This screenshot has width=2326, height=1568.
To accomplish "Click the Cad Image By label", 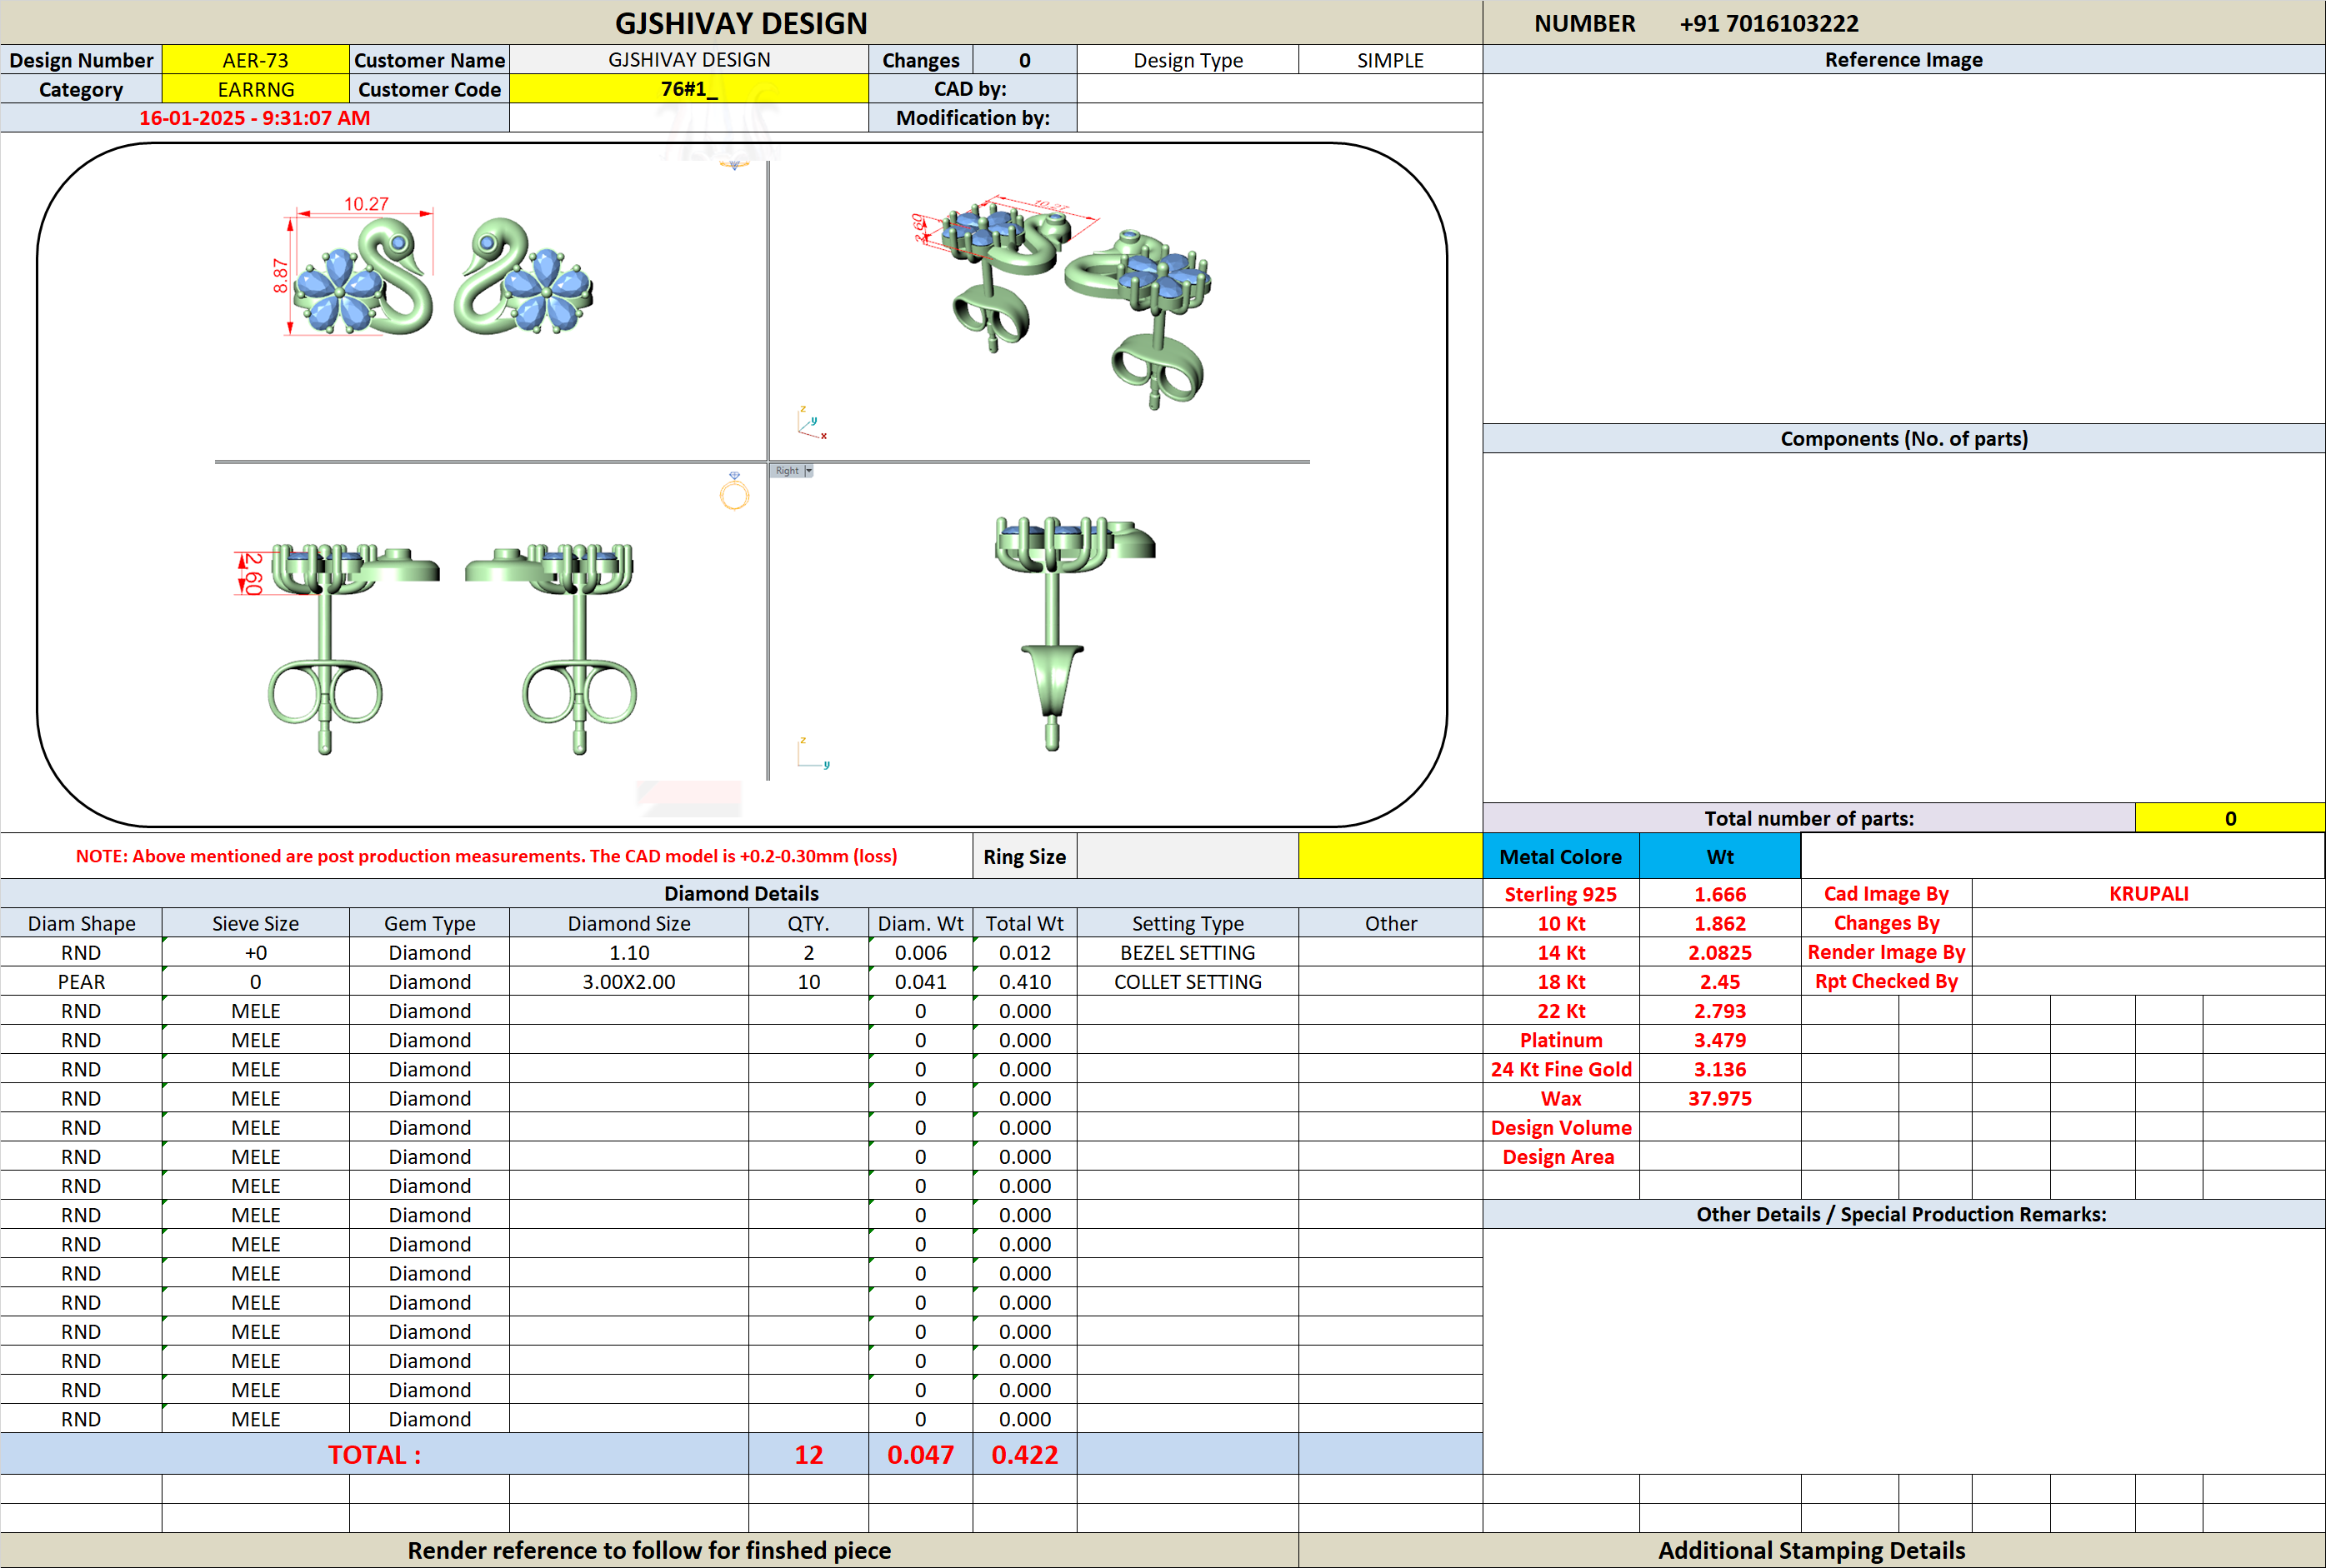I will click(x=1886, y=893).
